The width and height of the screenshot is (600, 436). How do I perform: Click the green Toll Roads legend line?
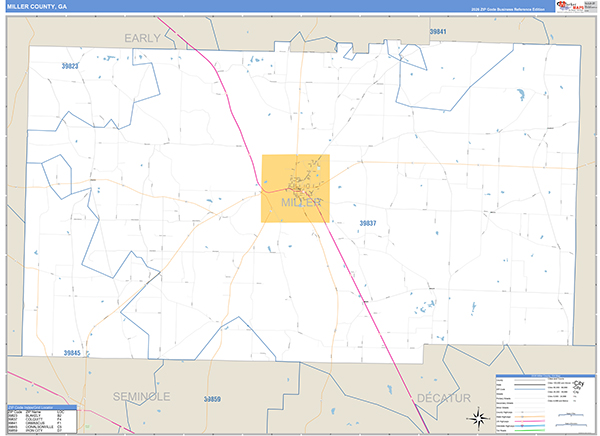pos(530,430)
